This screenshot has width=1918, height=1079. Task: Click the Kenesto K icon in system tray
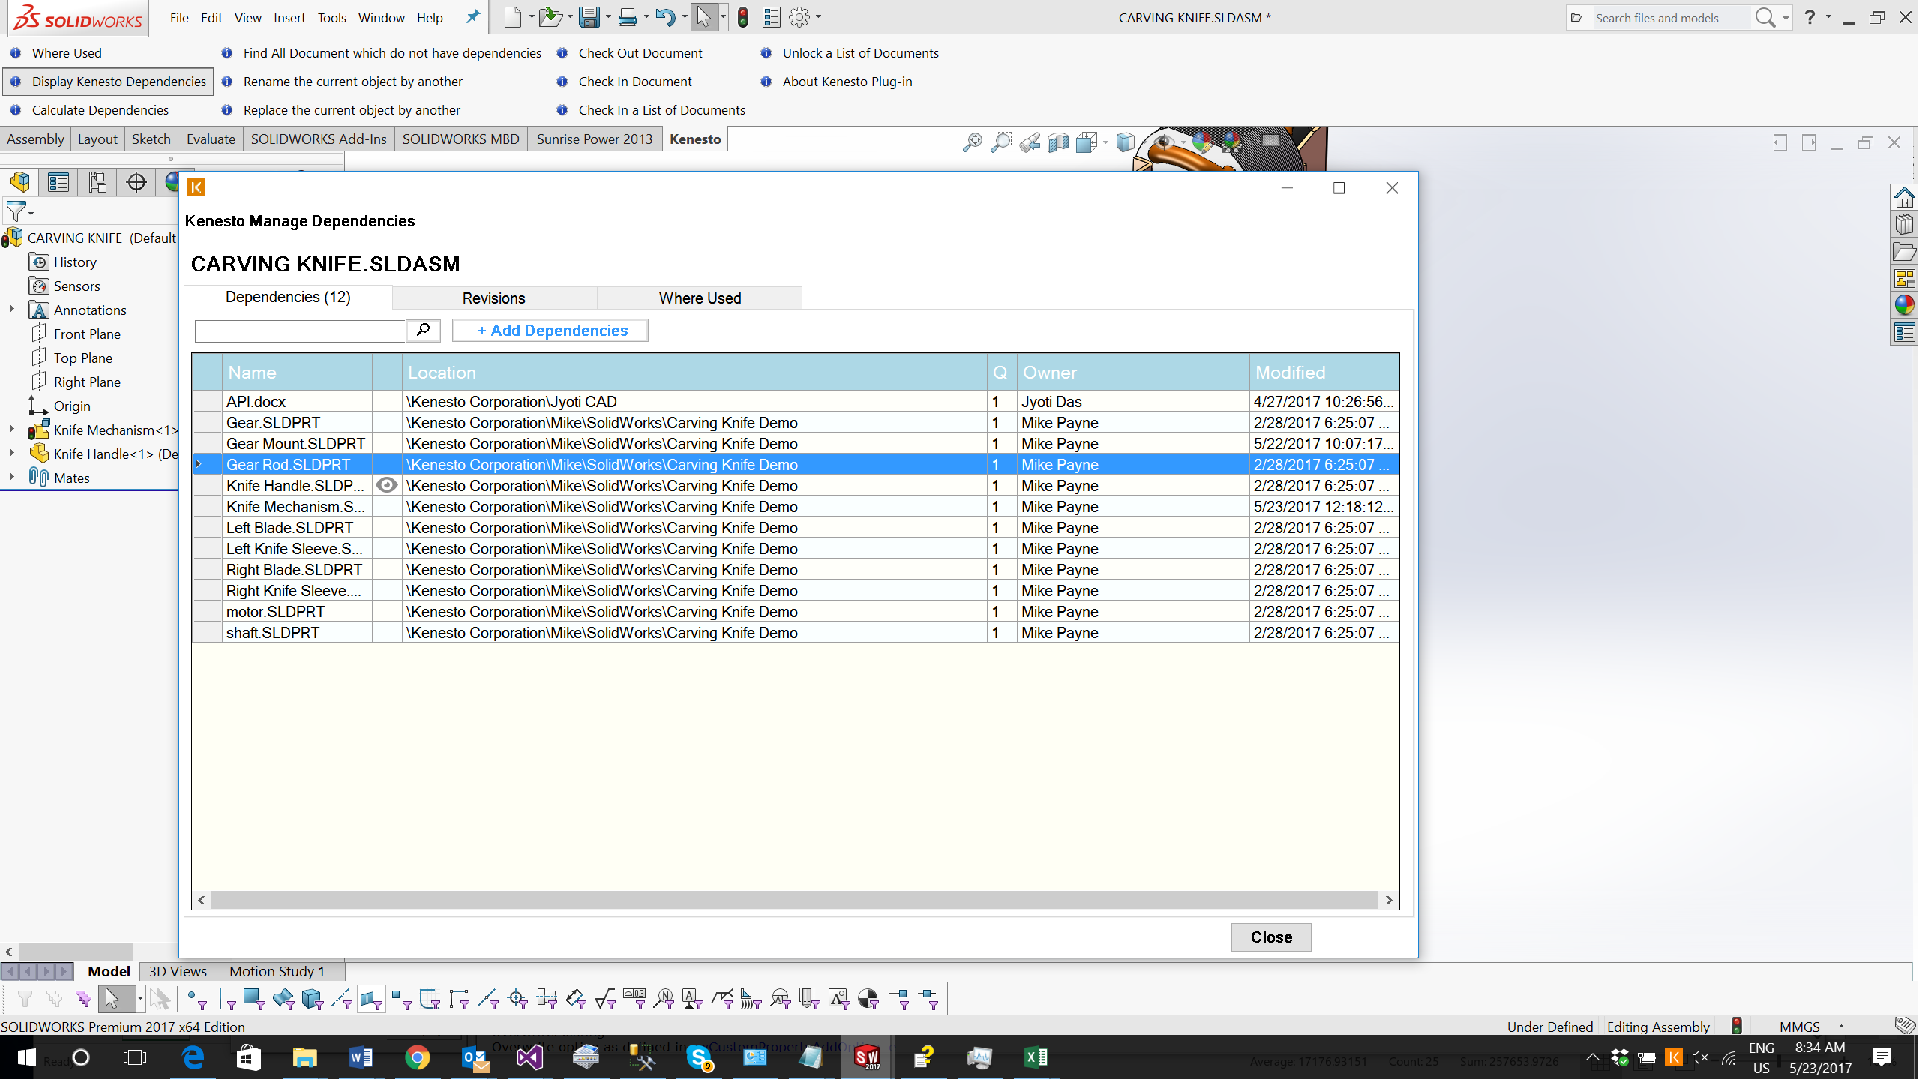point(1674,1057)
